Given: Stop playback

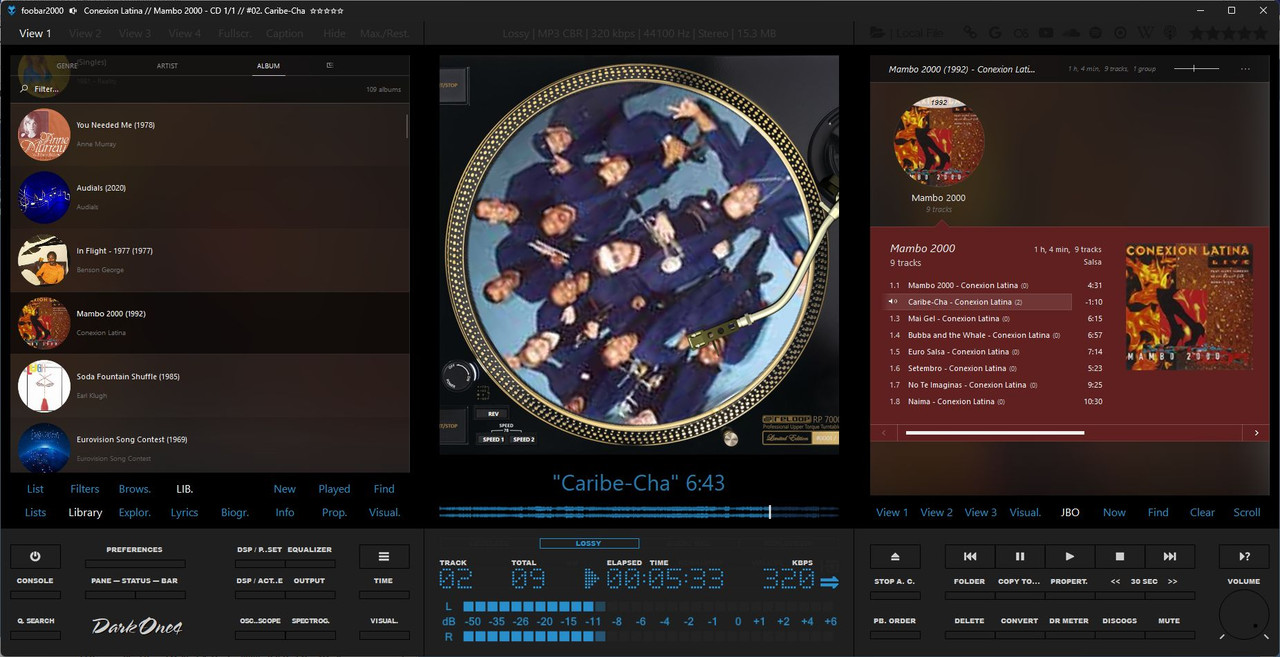Looking at the screenshot, I should (x=1120, y=557).
